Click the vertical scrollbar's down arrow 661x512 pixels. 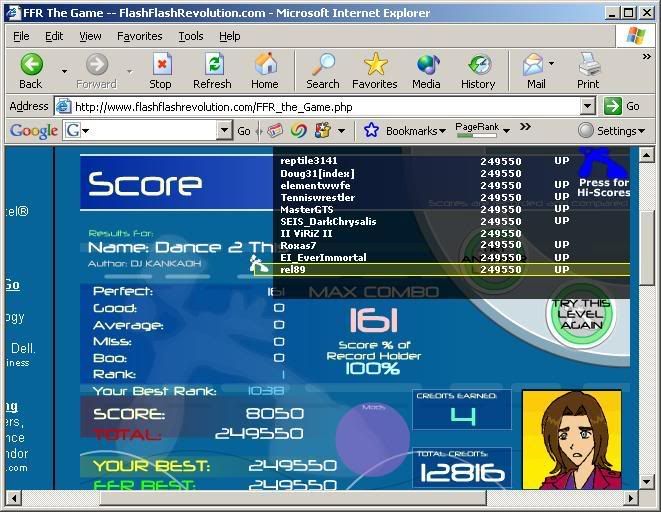(x=648, y=480)
